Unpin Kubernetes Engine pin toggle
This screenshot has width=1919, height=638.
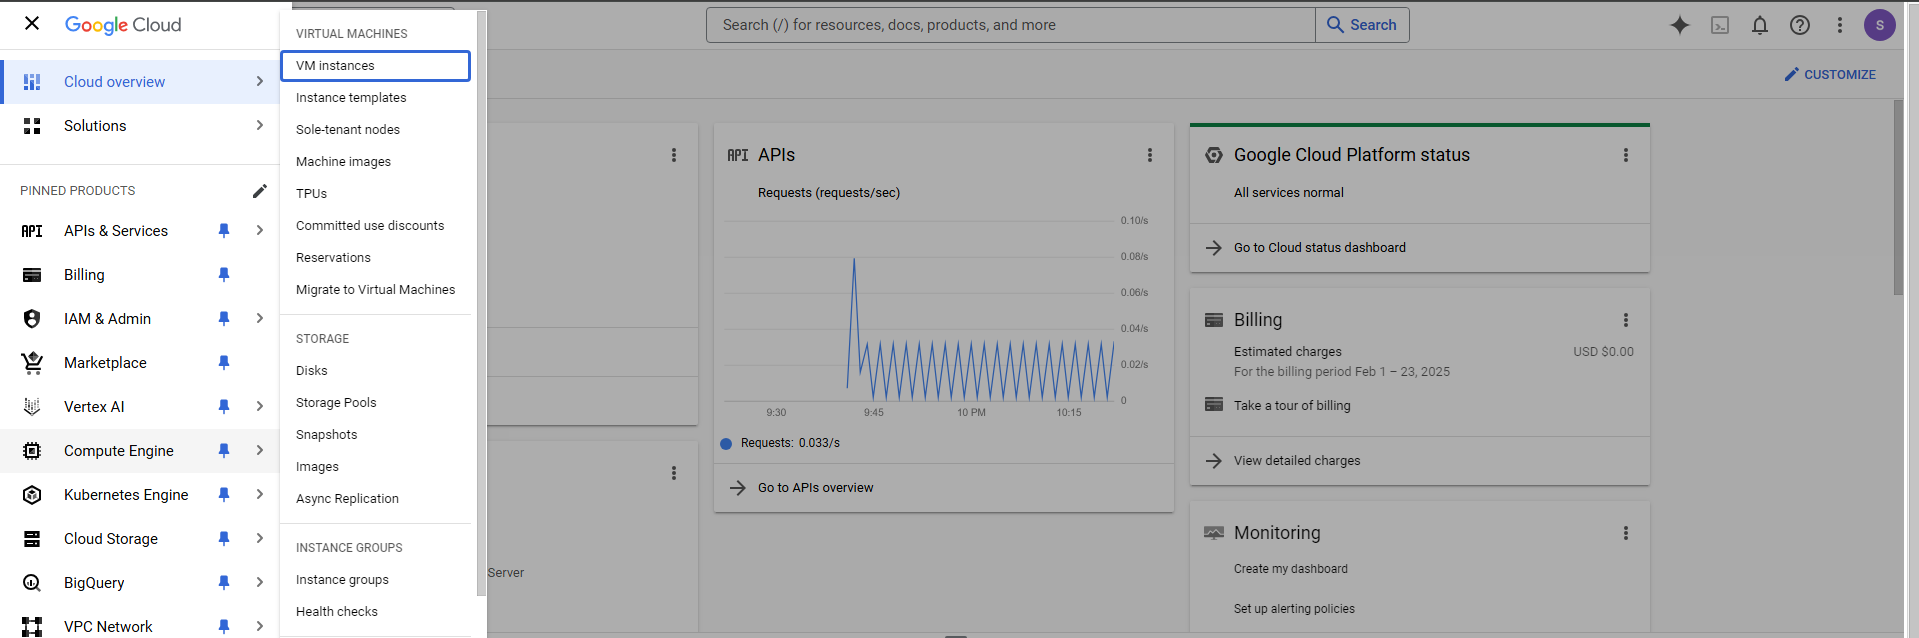click(x=224, y=495)
